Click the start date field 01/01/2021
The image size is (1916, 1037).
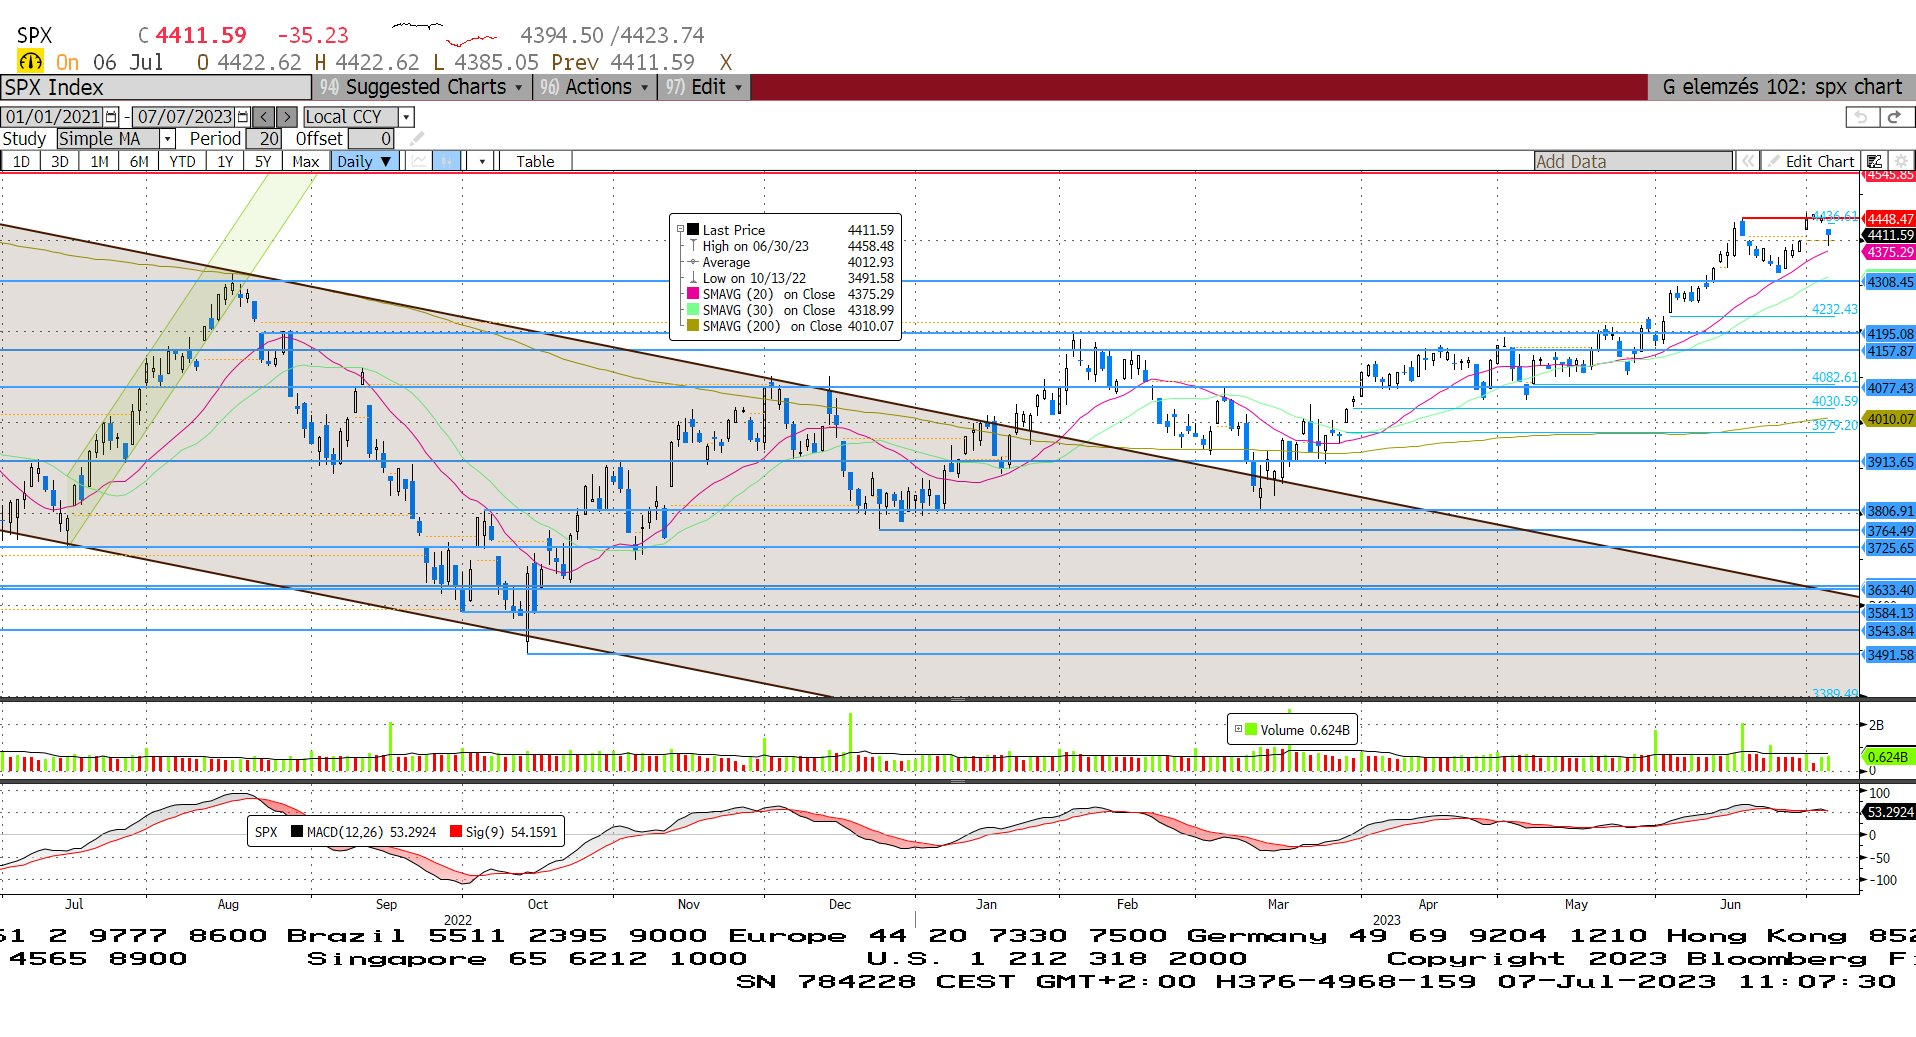53,117
